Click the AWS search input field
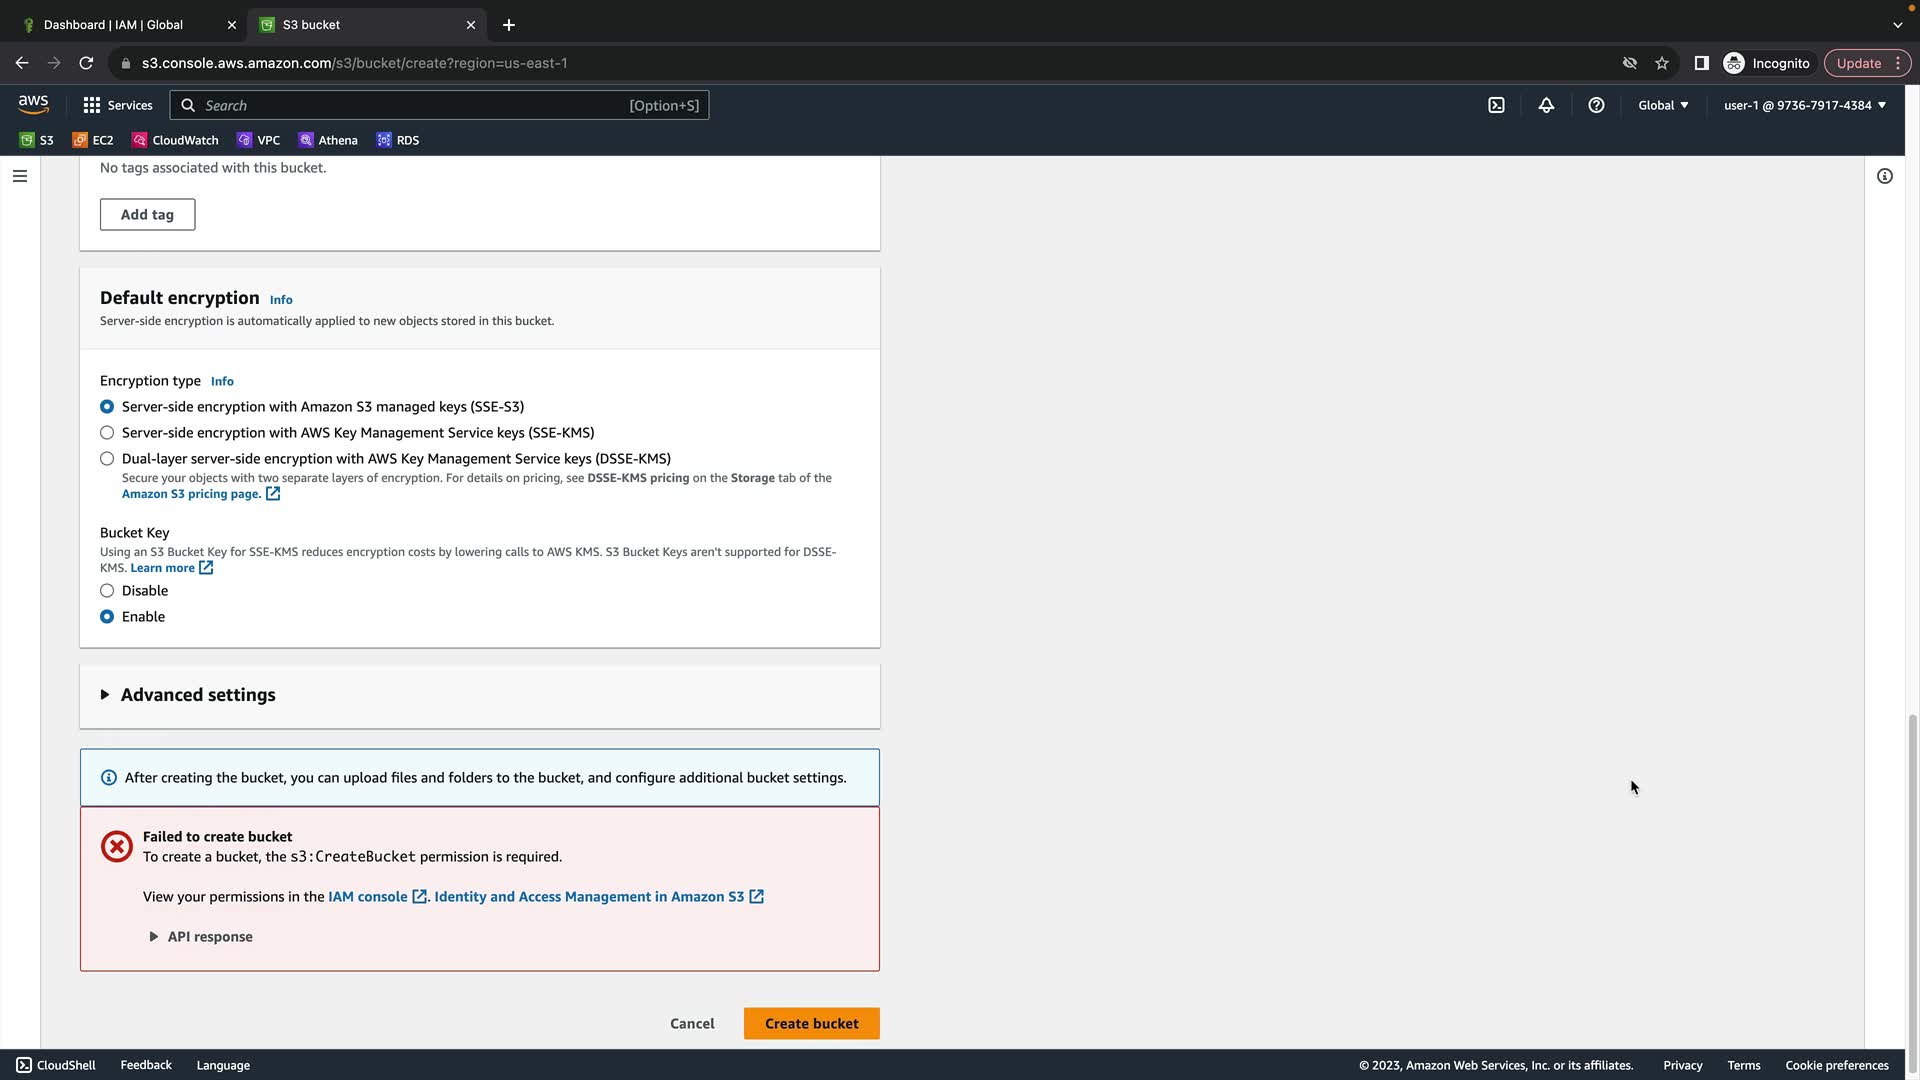 point(410,105)
